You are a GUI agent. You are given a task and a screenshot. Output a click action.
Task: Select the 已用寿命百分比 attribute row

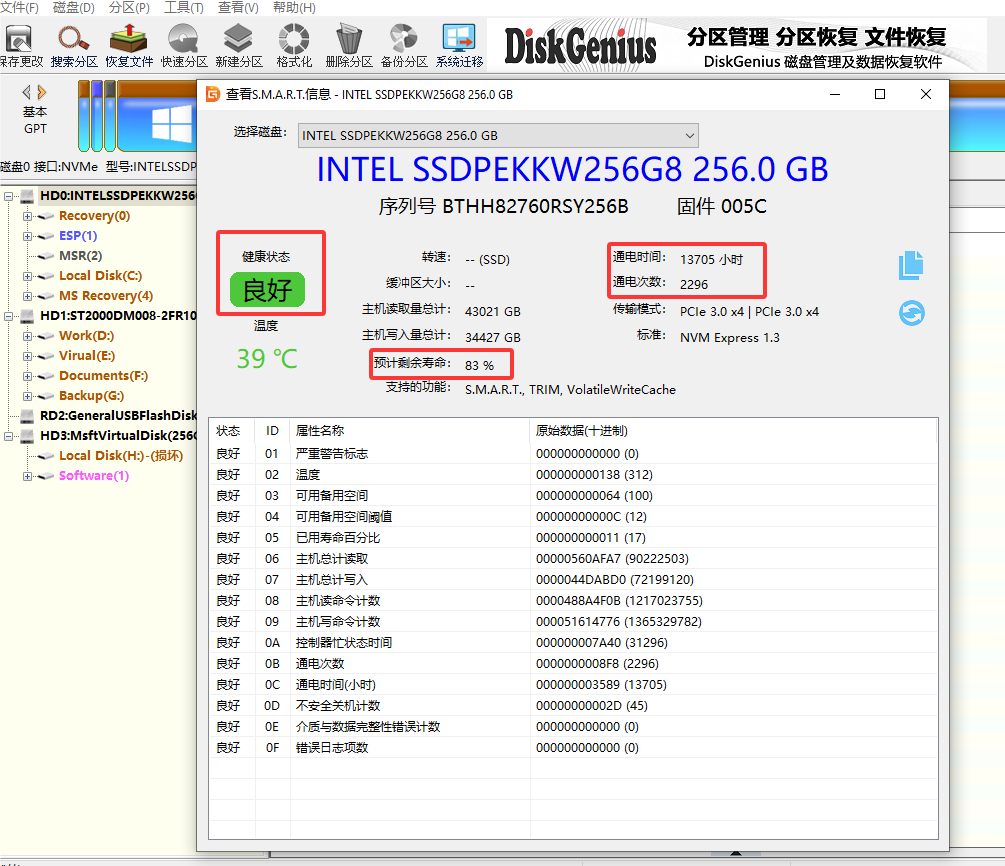pyautogui.click(x=573, y=538)
